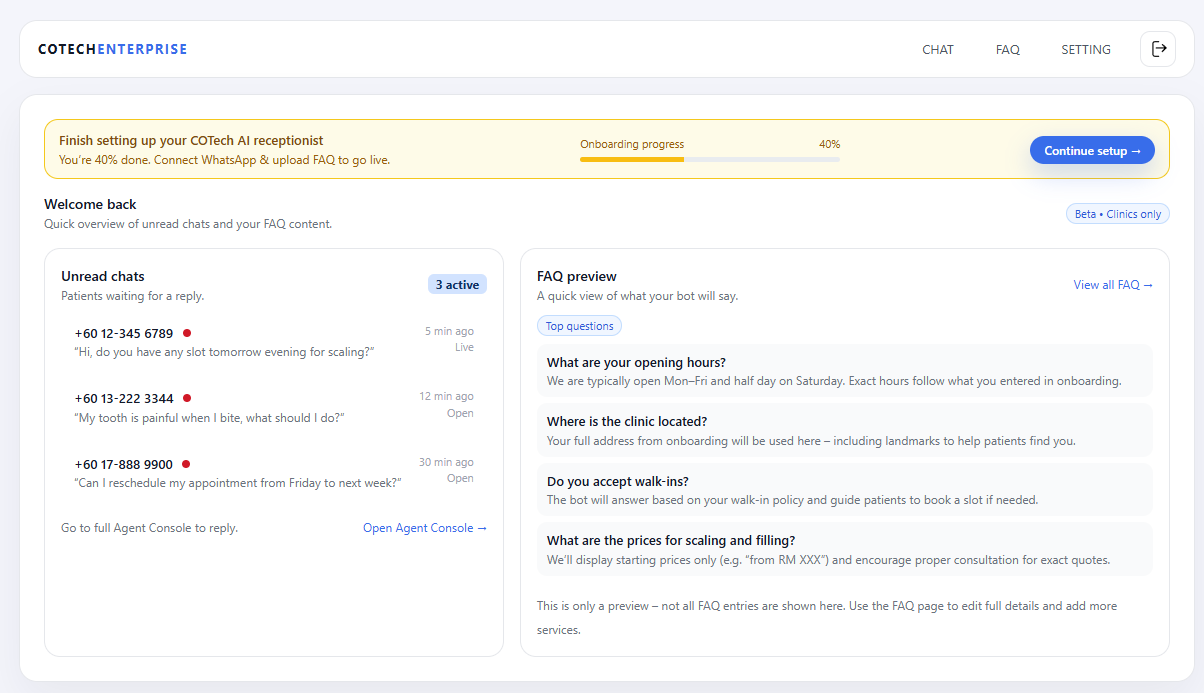The width and height of the screenshot is (1204, 693).
Task: Open the SETTING nav item
Action: [x=1086, y=49]
